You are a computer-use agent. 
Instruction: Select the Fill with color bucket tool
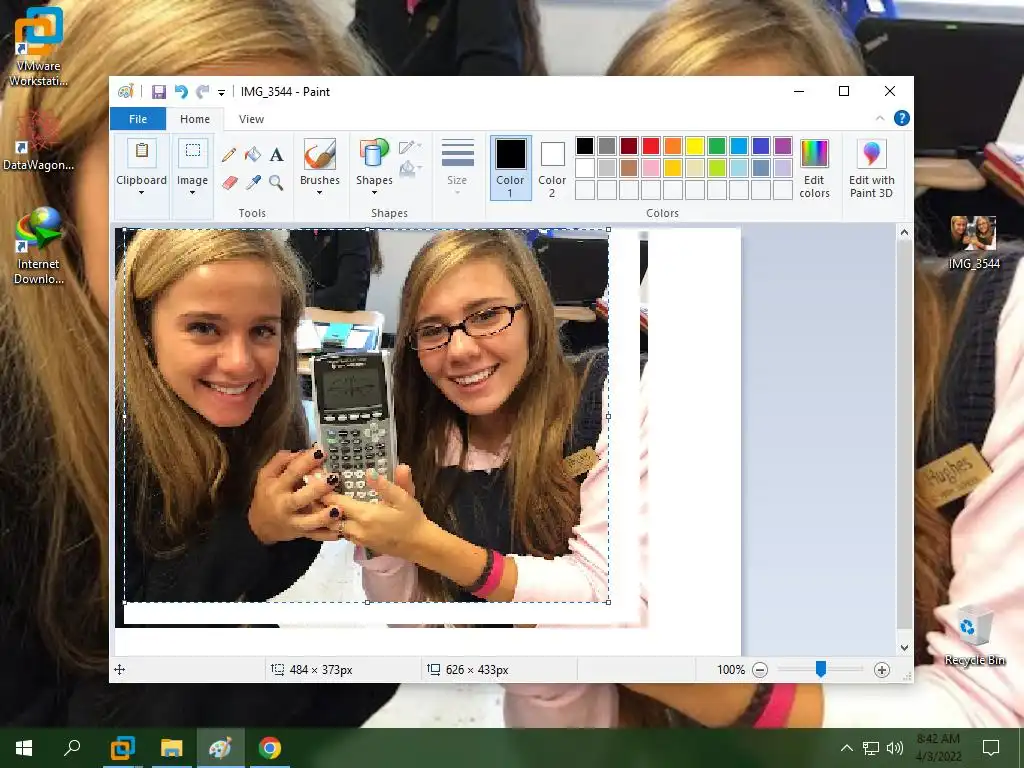tap(253, 155)
